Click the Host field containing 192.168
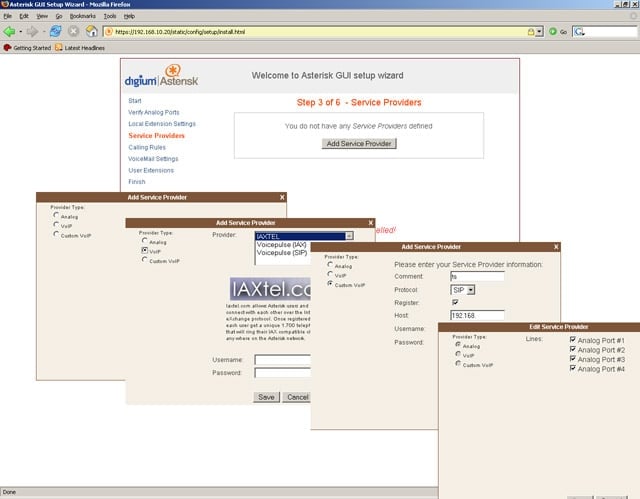Screen dimensions: 640x499 [477, 315]
